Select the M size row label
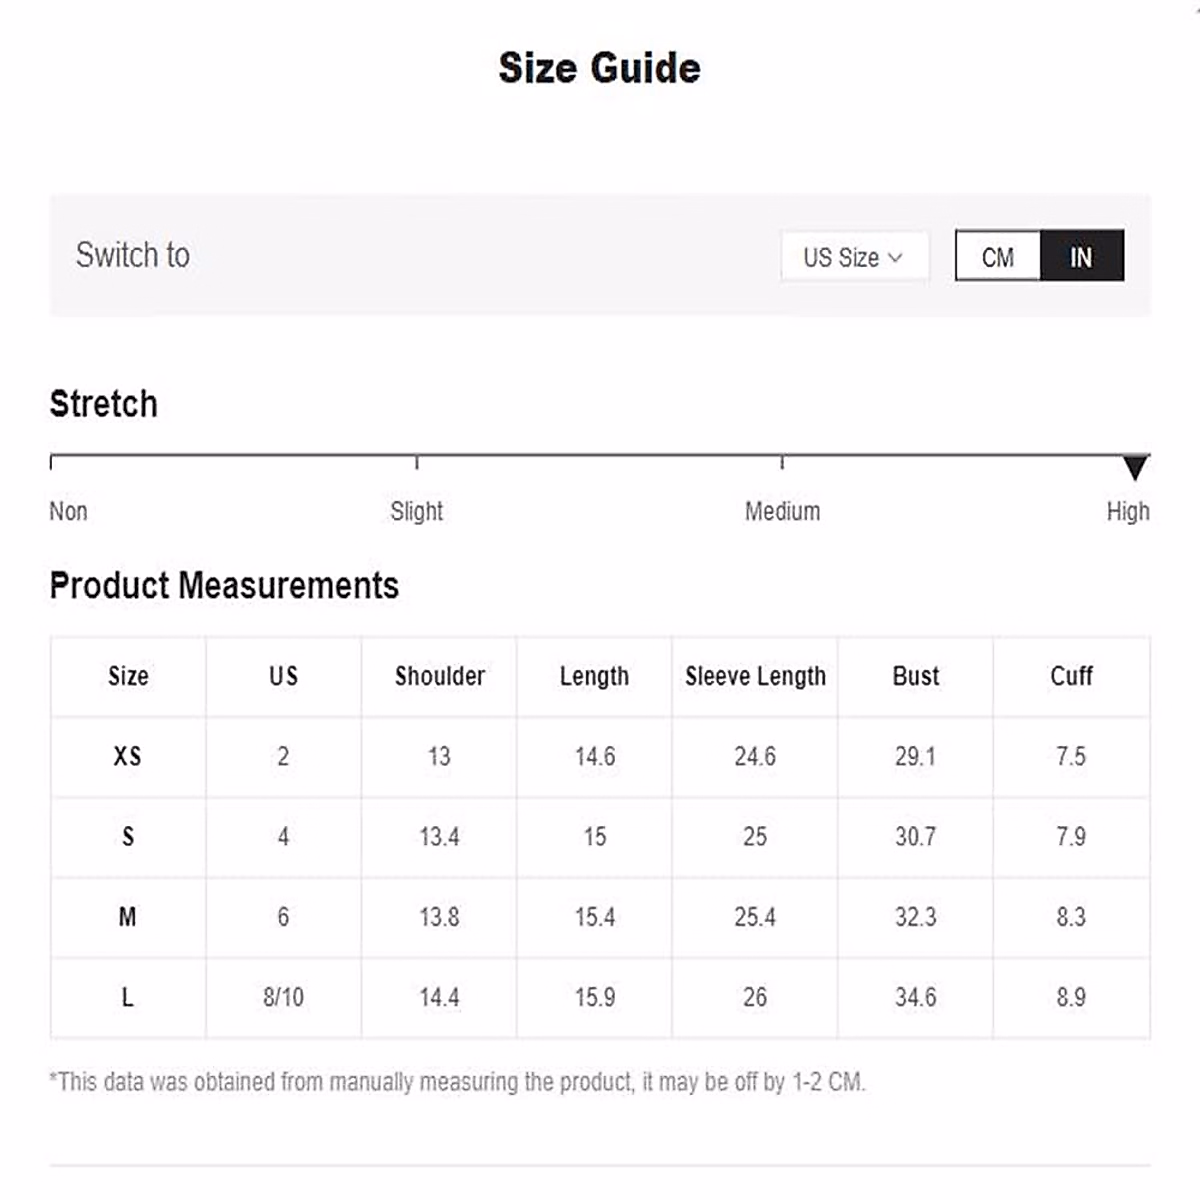Viewport: 1200px width, 1200px height. (128, 917)
